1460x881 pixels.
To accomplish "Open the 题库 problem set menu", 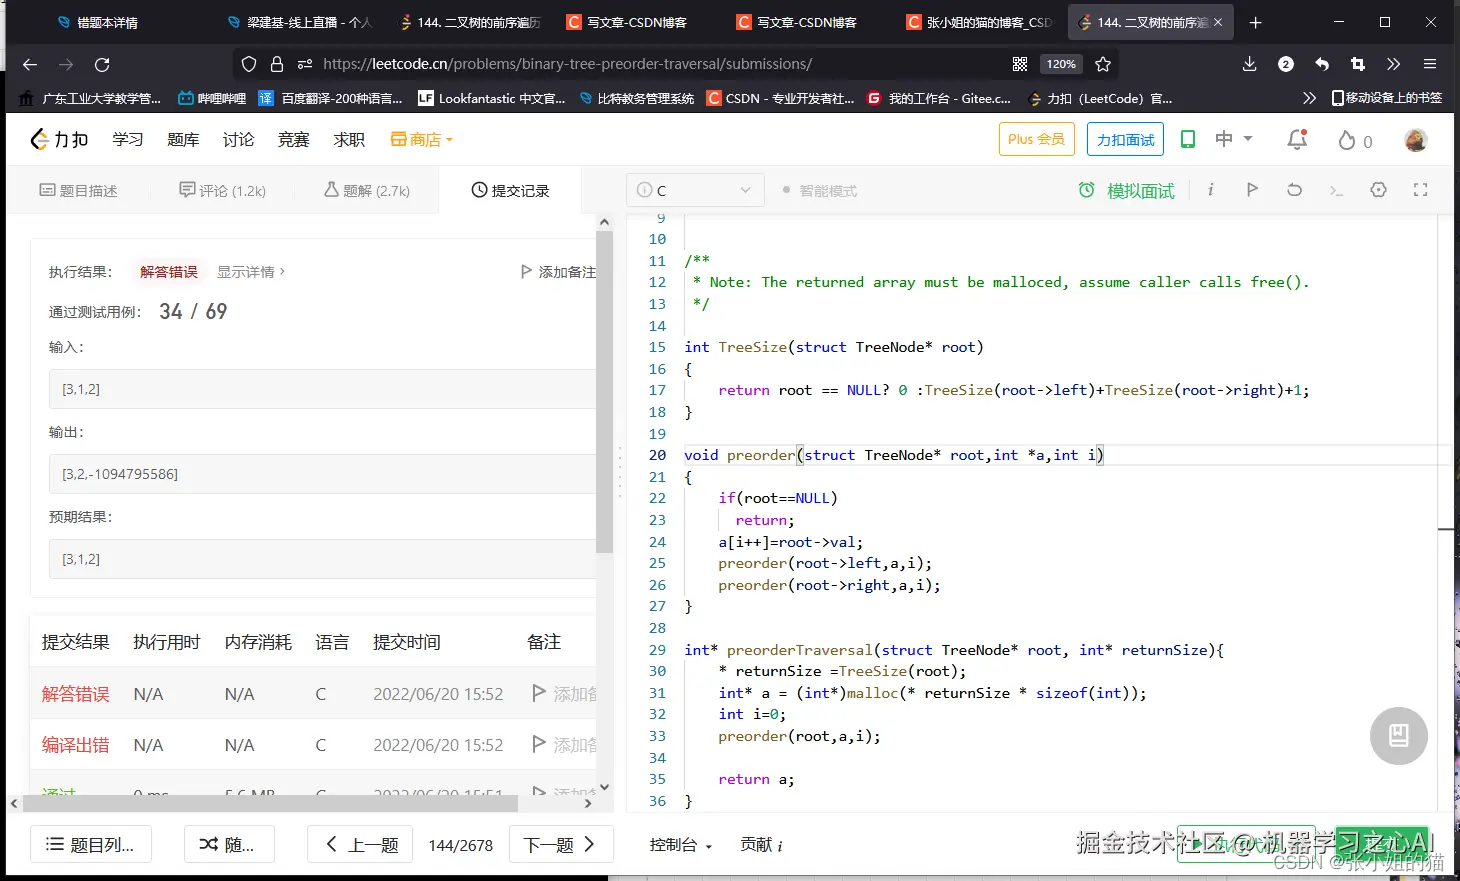I will 183,139.
